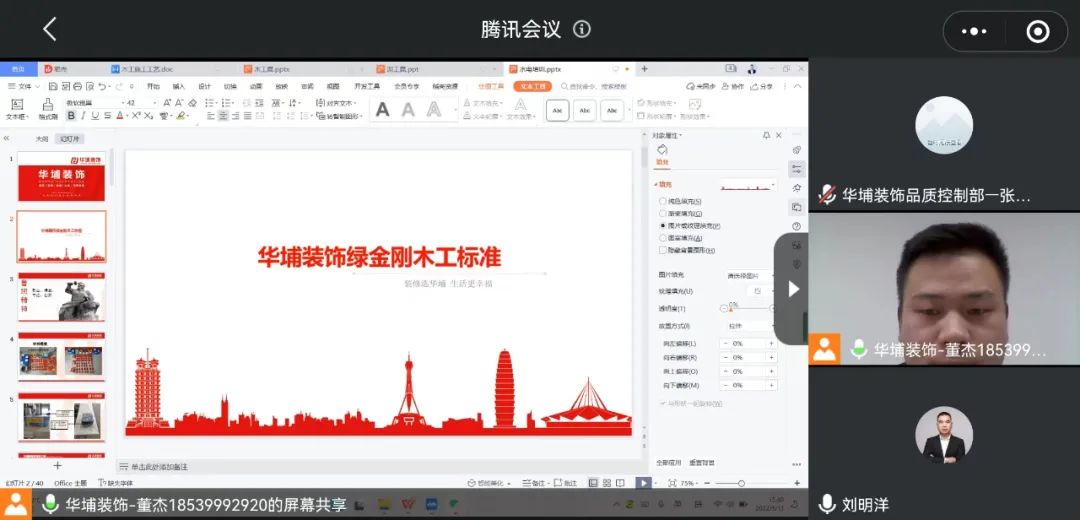Open the font size dropdown showing 42
The image size is (1080, 520).
(x=153, y=102)
